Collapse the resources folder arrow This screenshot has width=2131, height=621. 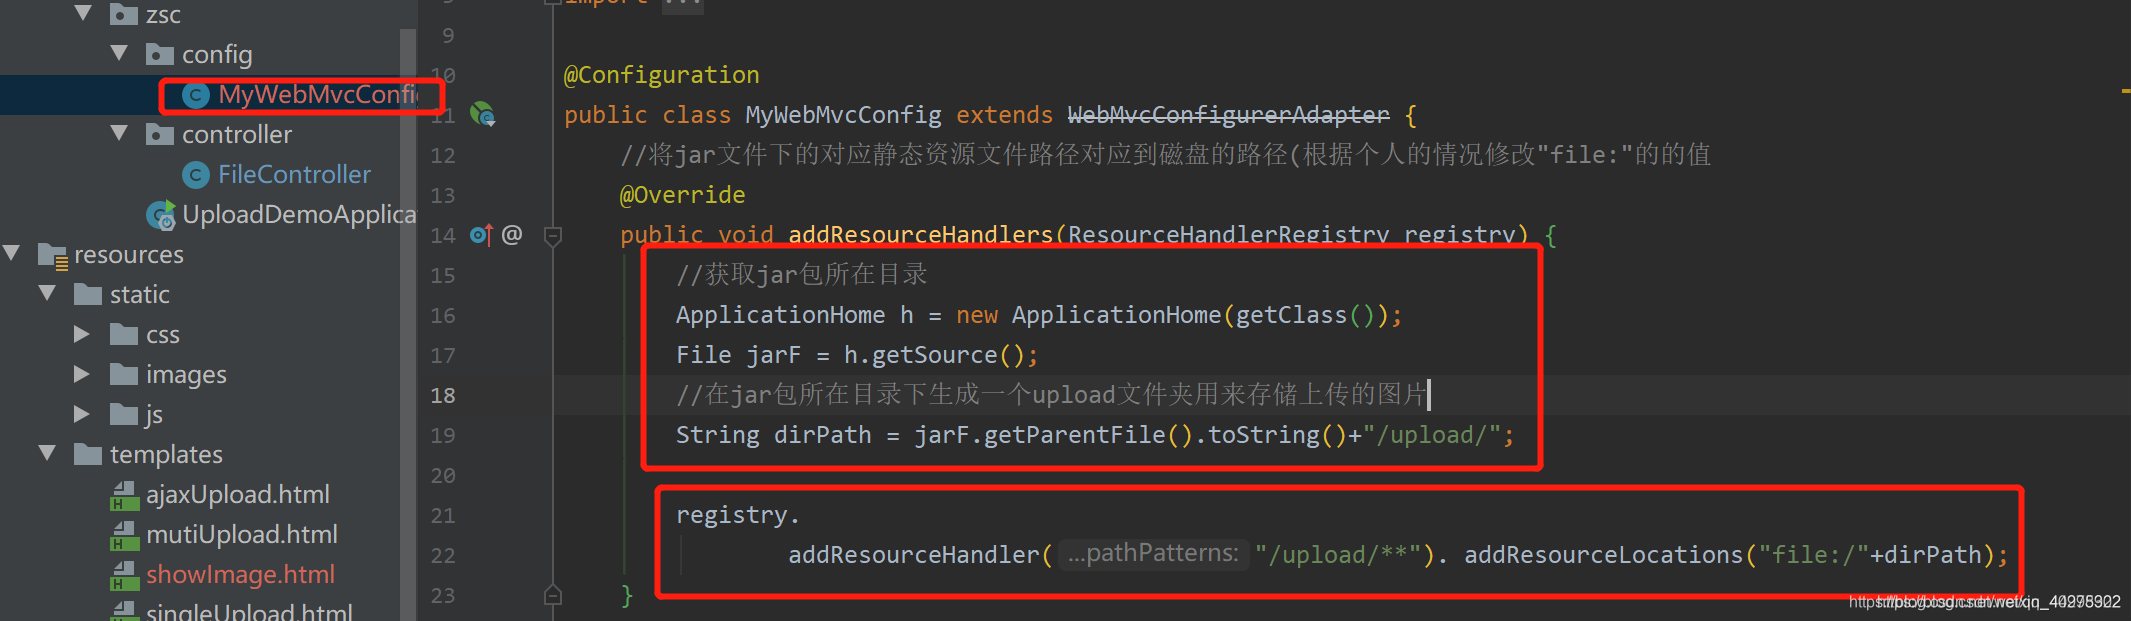pyautogui.click(x=12, y=253)
